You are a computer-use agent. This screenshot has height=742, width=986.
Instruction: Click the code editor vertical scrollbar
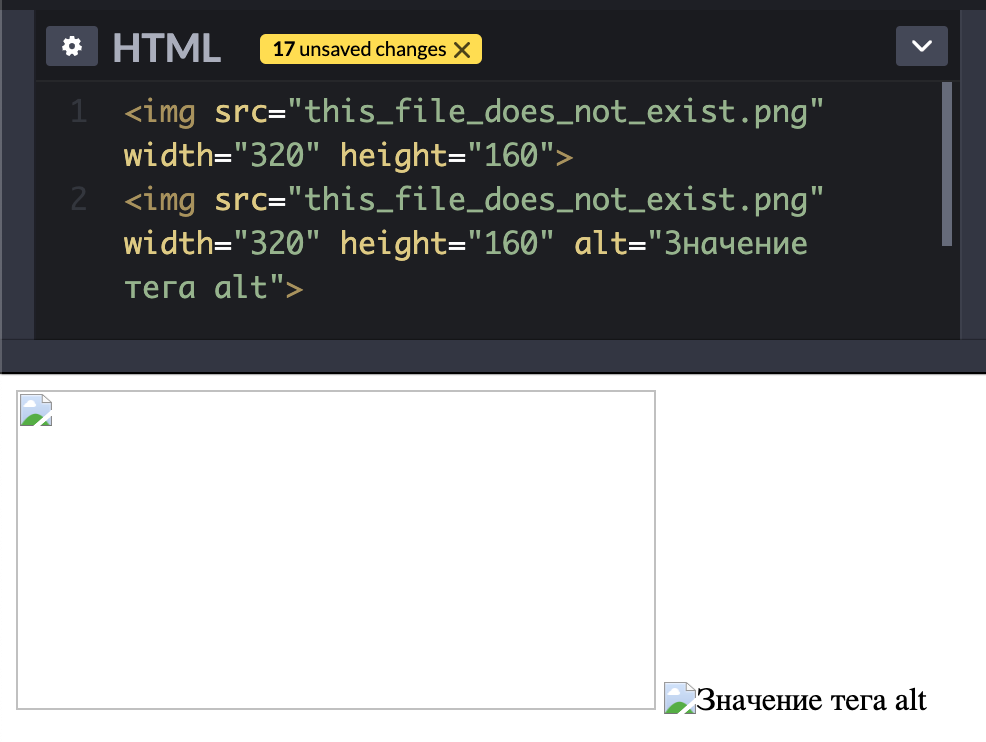click(x=946, y=164)
